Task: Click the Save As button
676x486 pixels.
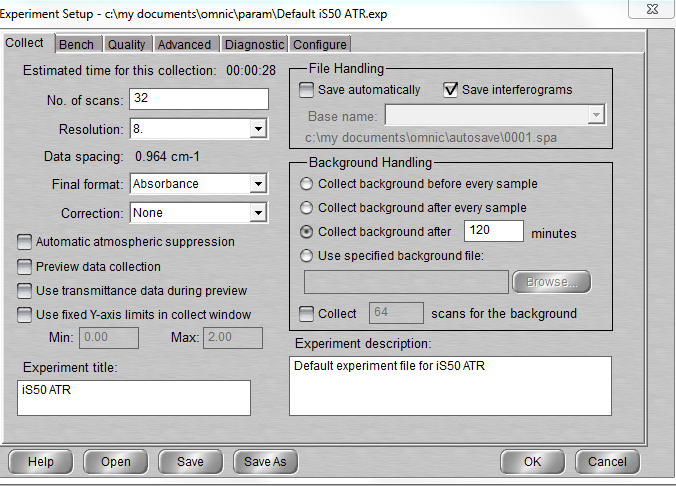Action: pos(265,462)
